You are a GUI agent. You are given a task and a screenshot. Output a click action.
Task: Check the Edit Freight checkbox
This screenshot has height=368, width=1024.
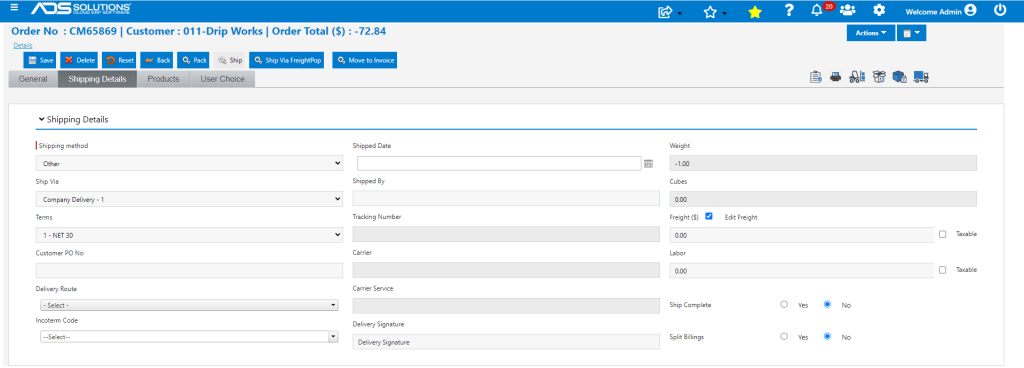click(709, 216)
